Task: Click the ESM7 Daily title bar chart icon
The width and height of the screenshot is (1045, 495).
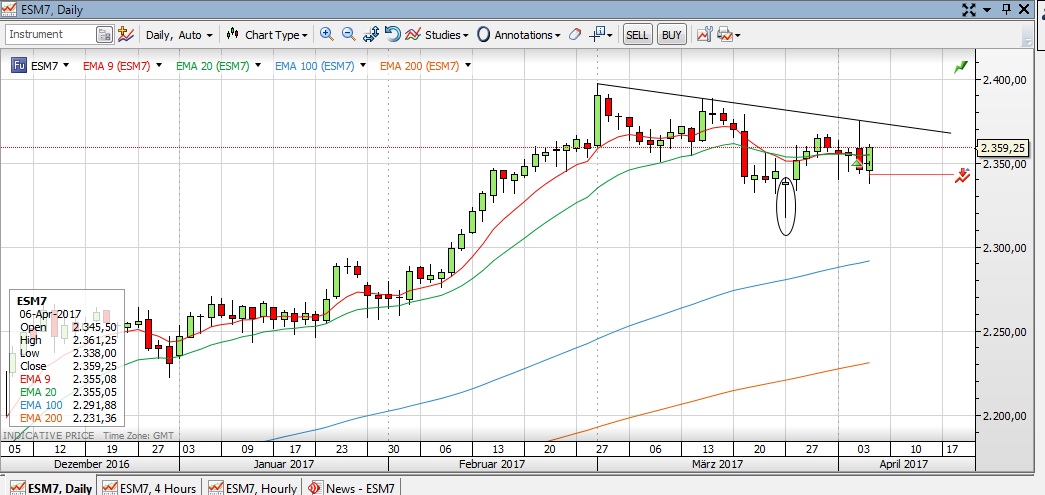Action: (x=9, y=9)
